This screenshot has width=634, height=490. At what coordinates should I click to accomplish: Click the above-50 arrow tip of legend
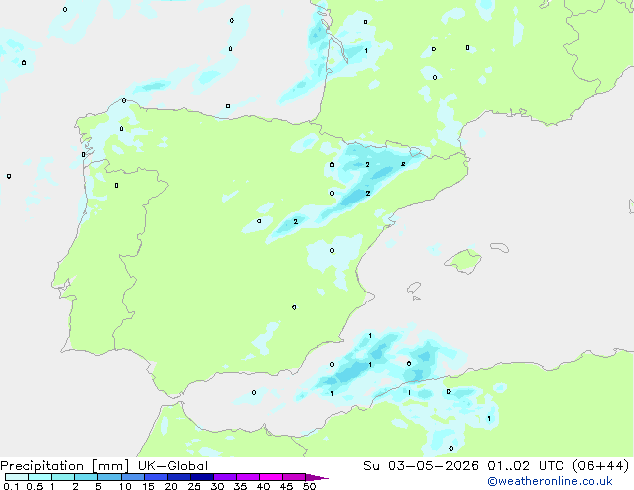(x=317, y=477)
